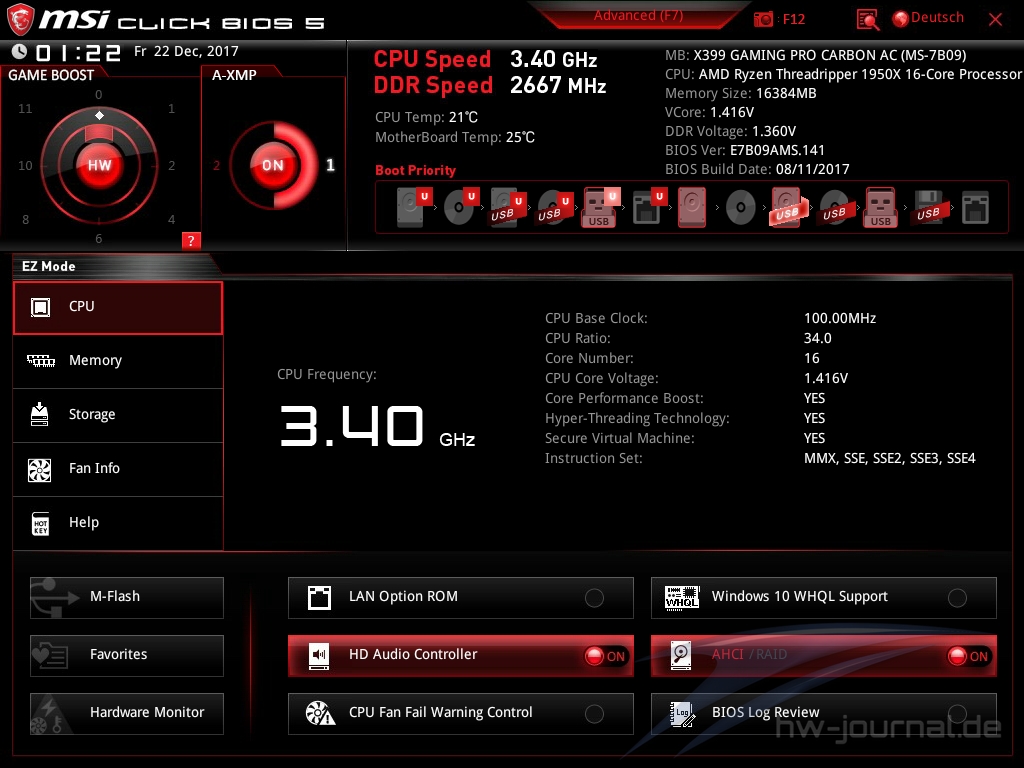Open the Help panel
Screen dimensions: 1024x768
pos(117,522)
